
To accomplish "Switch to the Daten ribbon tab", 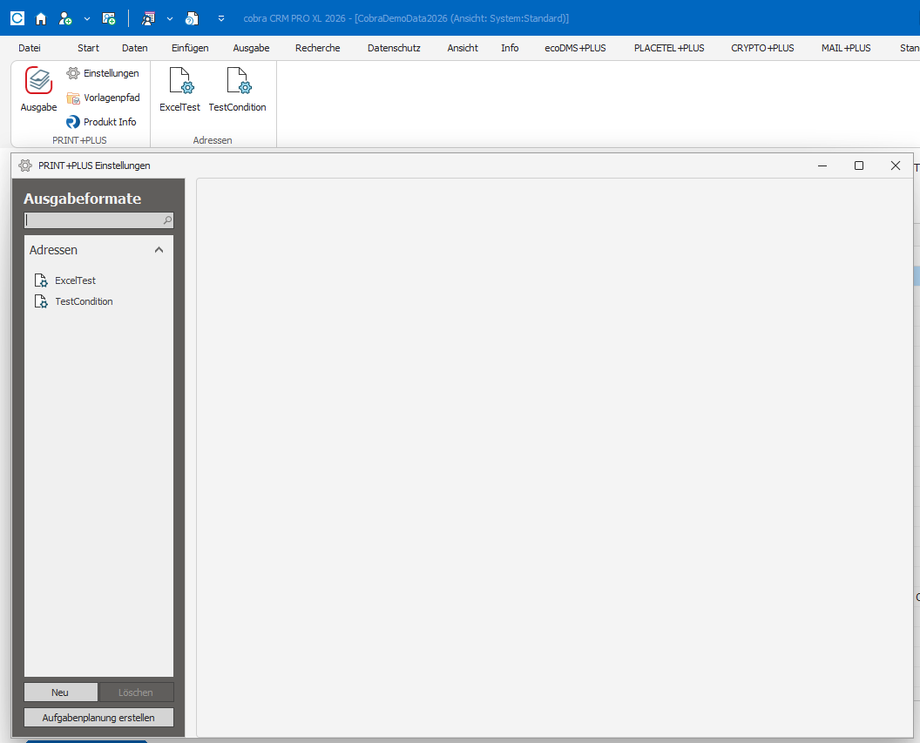I will click(135, 48).
